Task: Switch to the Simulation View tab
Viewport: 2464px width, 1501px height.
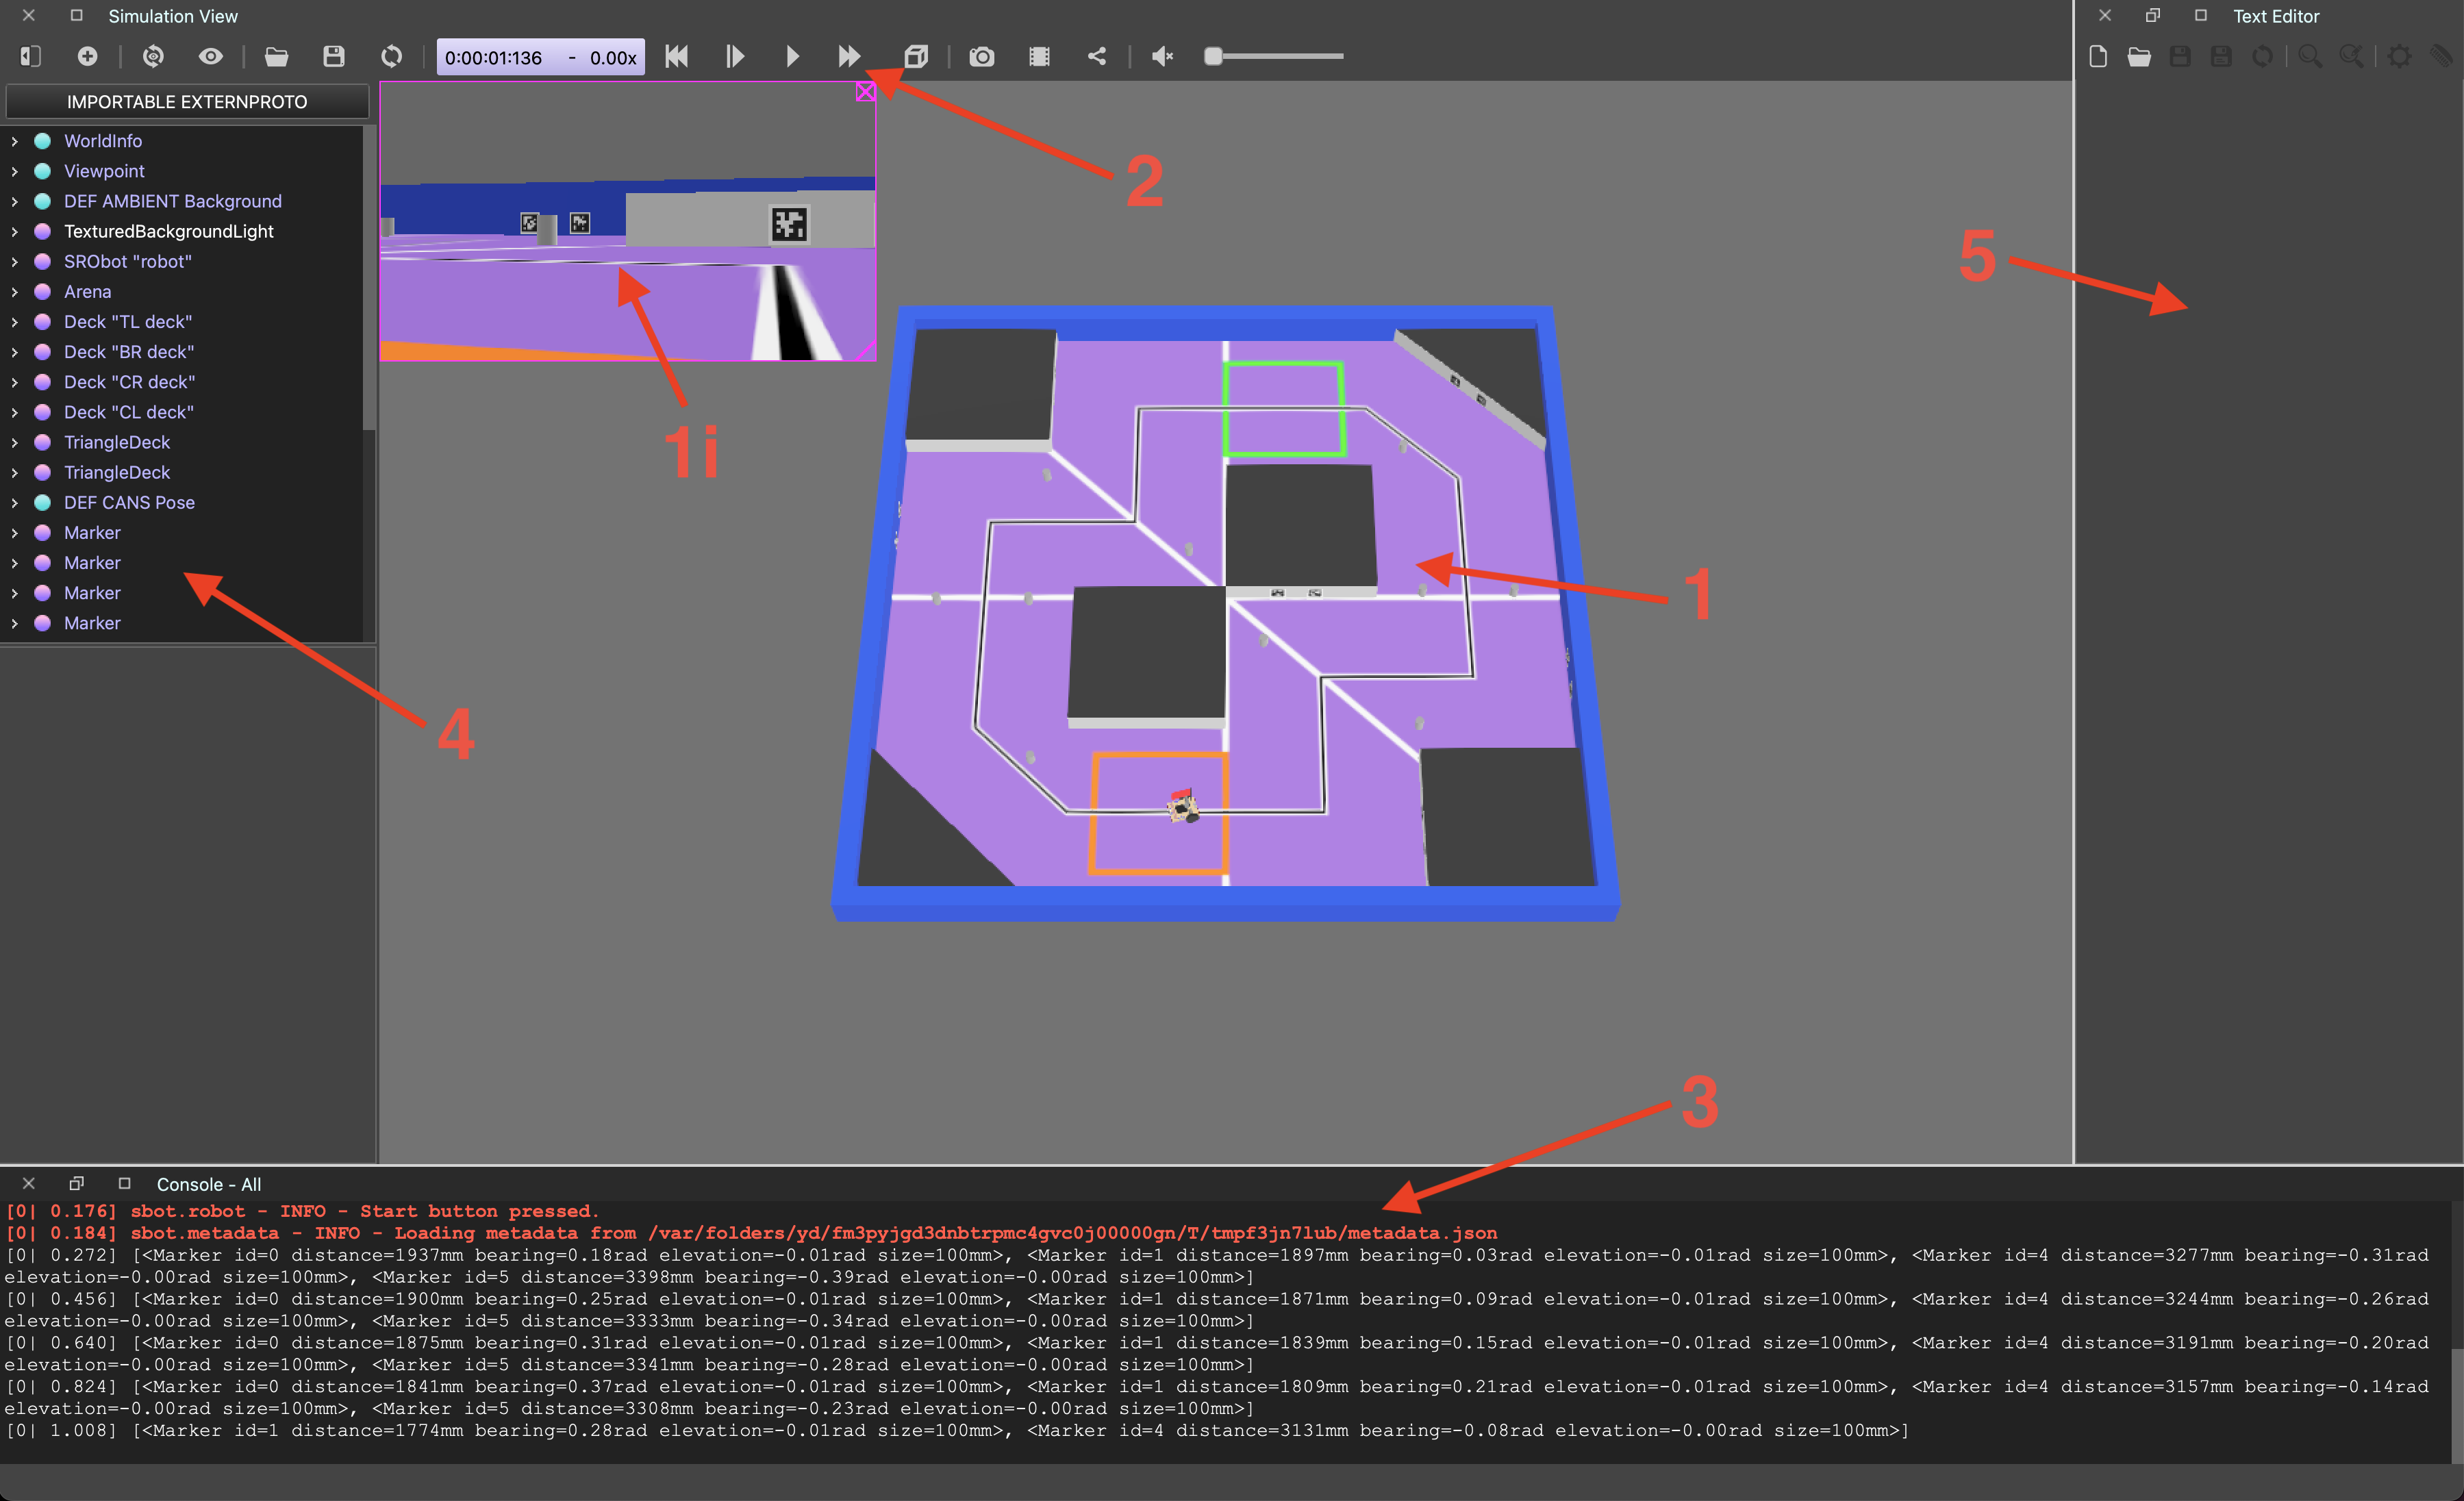Action: [x=172, y=16]
